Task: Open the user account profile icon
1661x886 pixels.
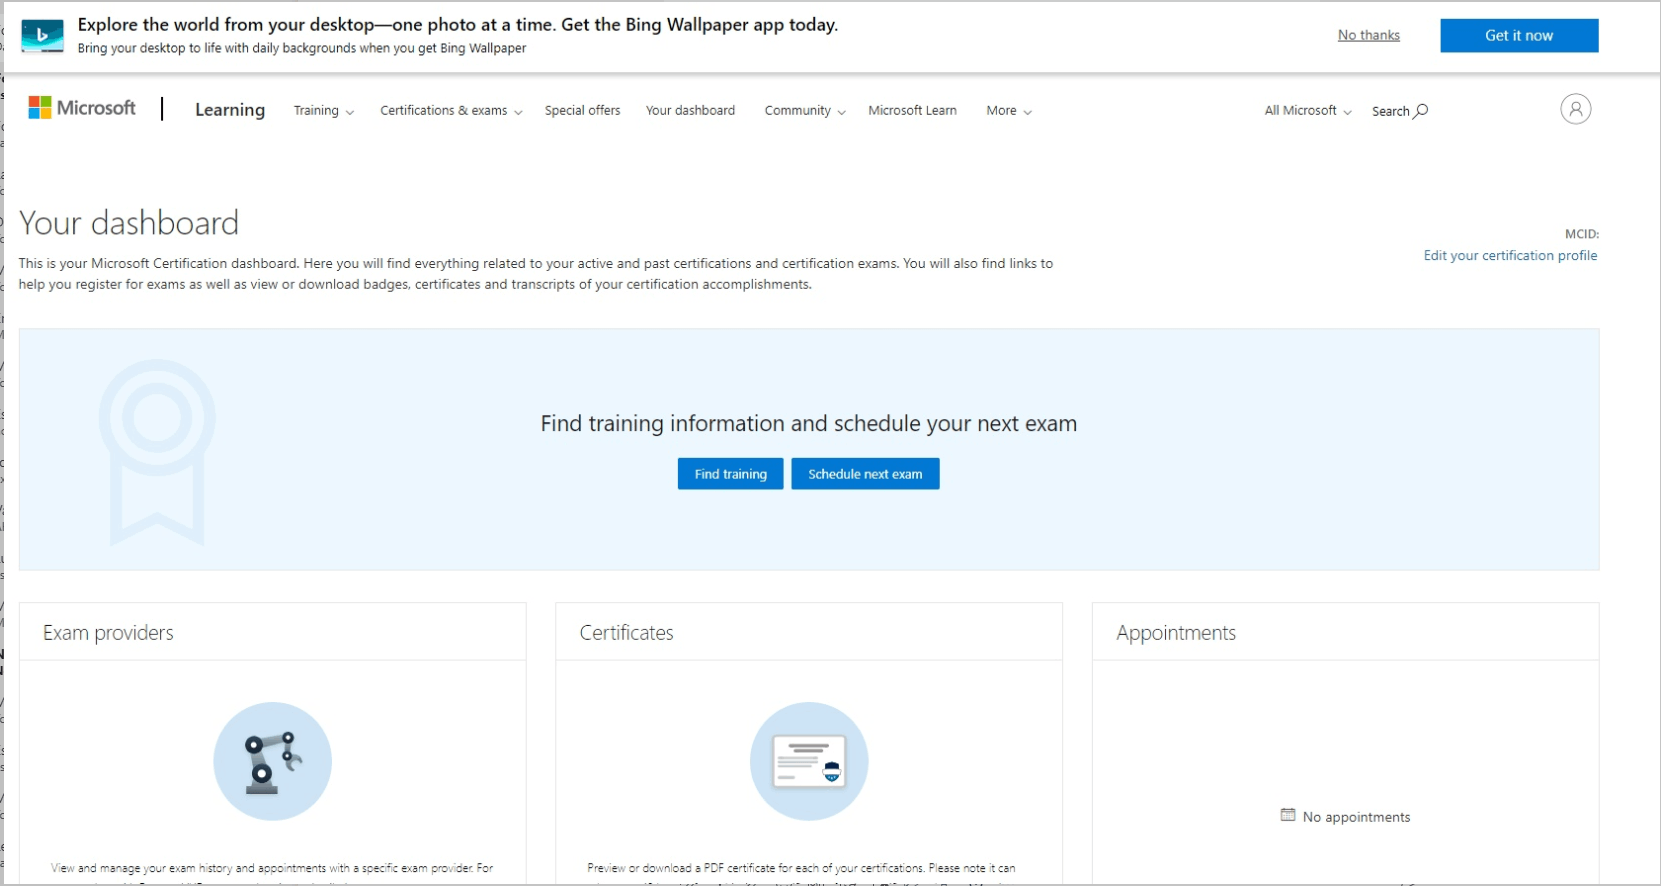Action: [1575, 109]
